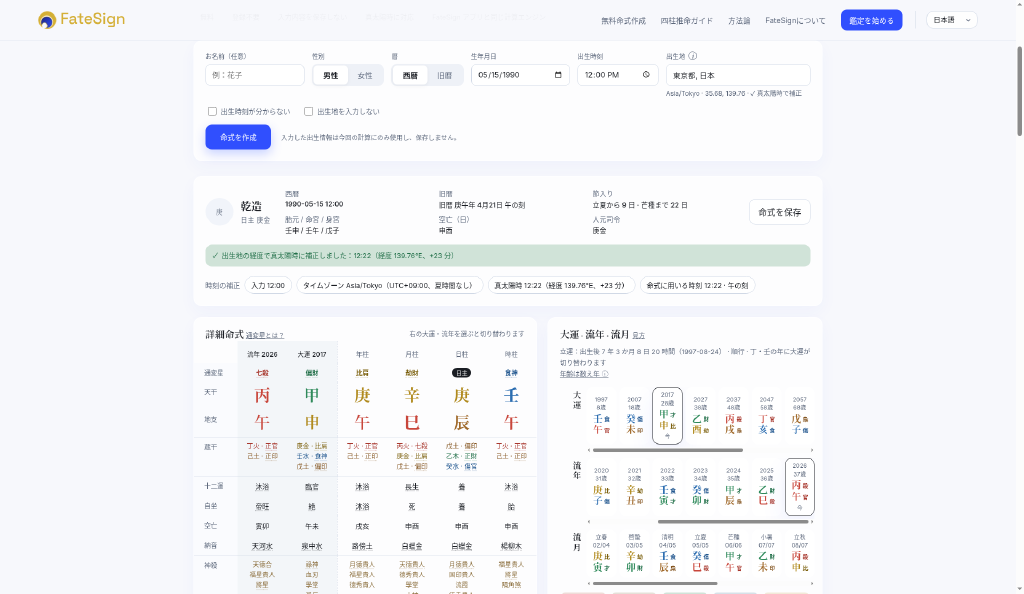Viewport: 1024px width, 594px height.
Task: Click the 命式を保存 button
Action: tap(779, 212)
